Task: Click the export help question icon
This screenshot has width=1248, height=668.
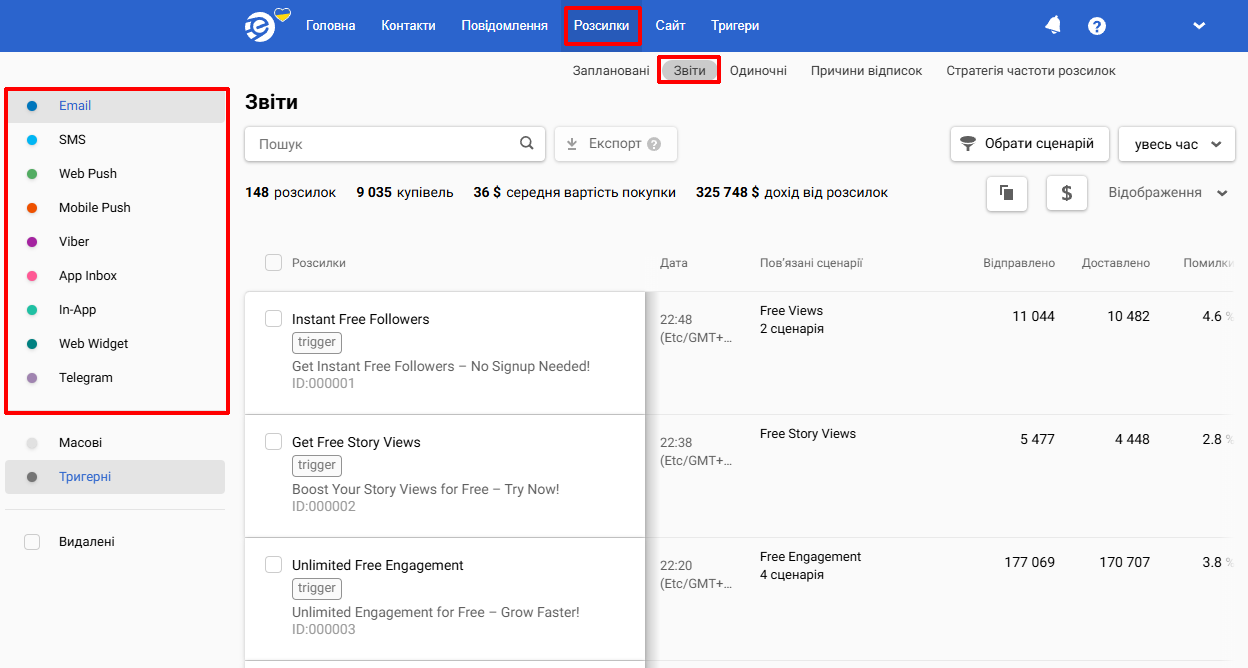Action: (654, 144)
